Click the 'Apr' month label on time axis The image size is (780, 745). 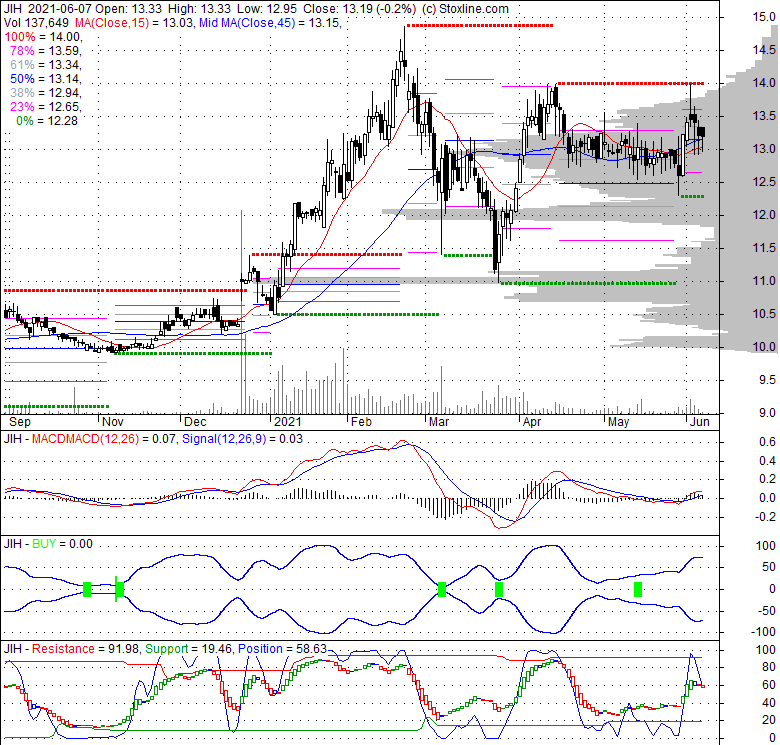pos(532,422)
